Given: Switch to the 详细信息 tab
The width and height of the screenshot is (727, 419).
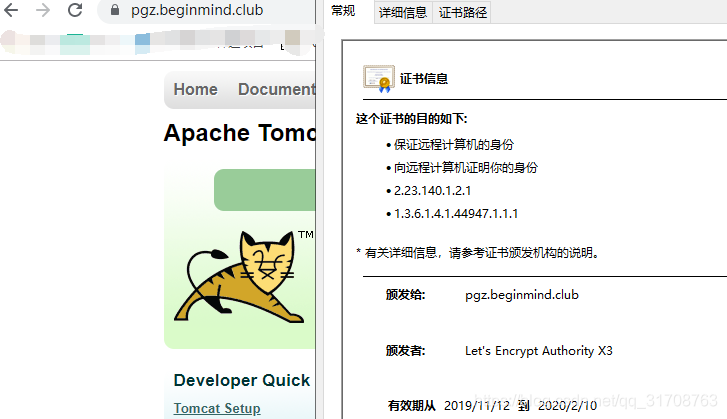Looking at the screenshot, I should [x=402, y=13].
